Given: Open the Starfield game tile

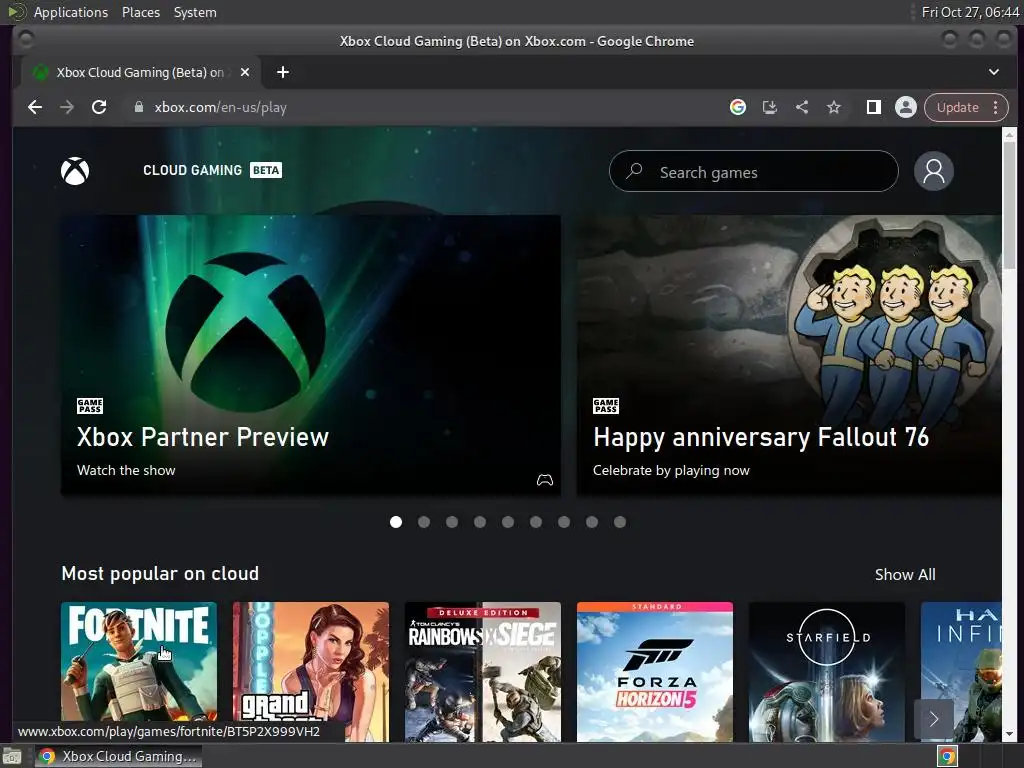Looking at the screenshot, I should click(827, 671).
